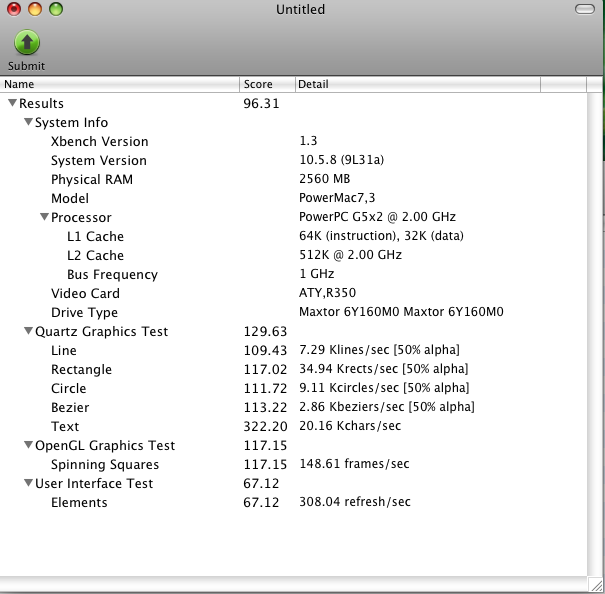Collapse the User Interface Test triangle
605x594 pixels.
[28, 482]
